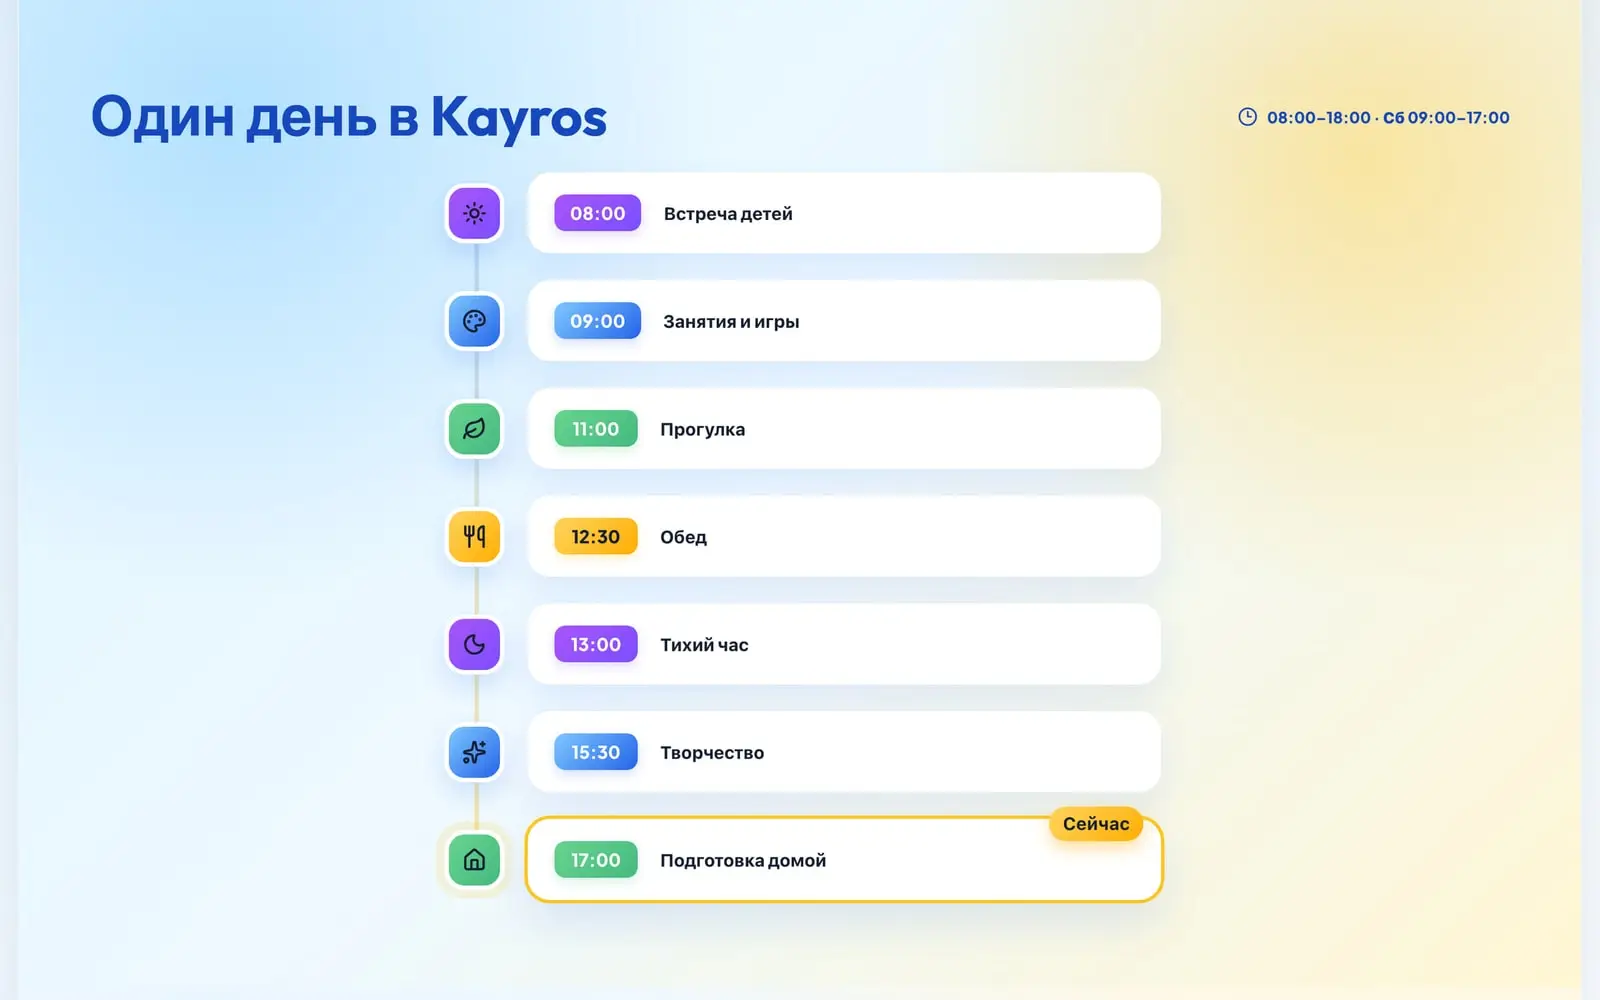Select the 08:00 time badge
This screenshot has height=1000, width=1600.
click(x=597, y=213)
